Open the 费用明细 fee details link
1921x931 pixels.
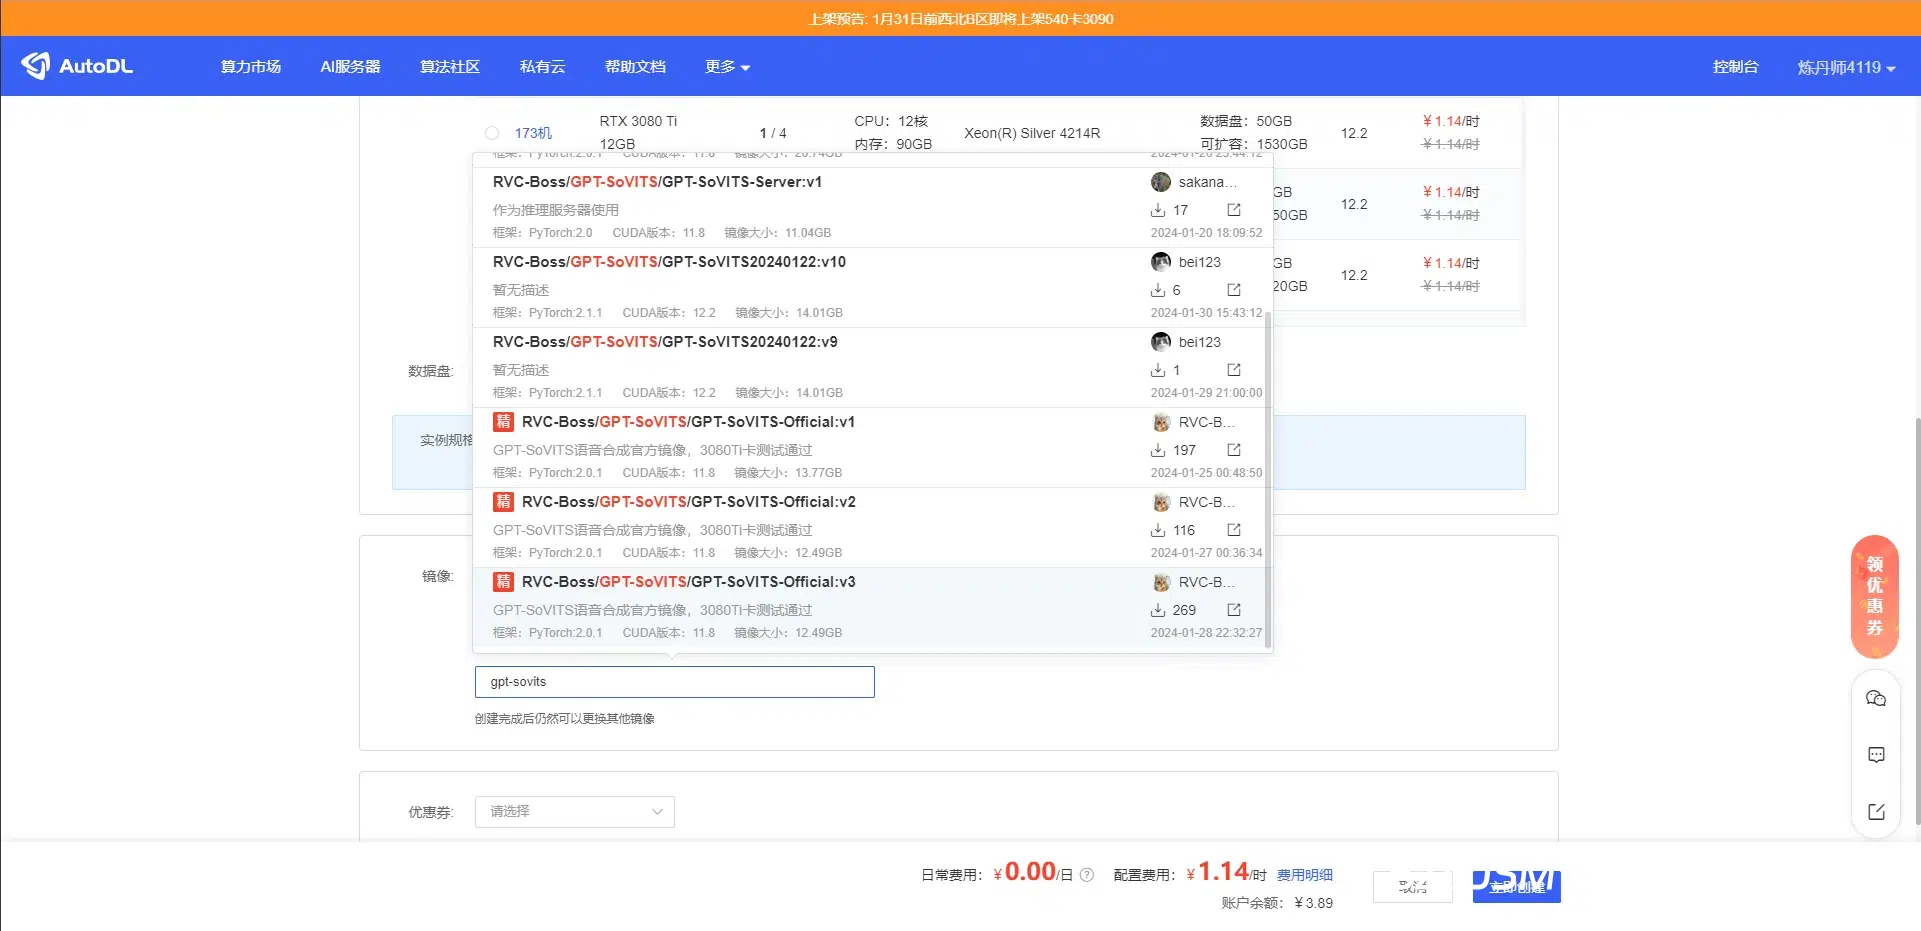(x=1305, y=875)
